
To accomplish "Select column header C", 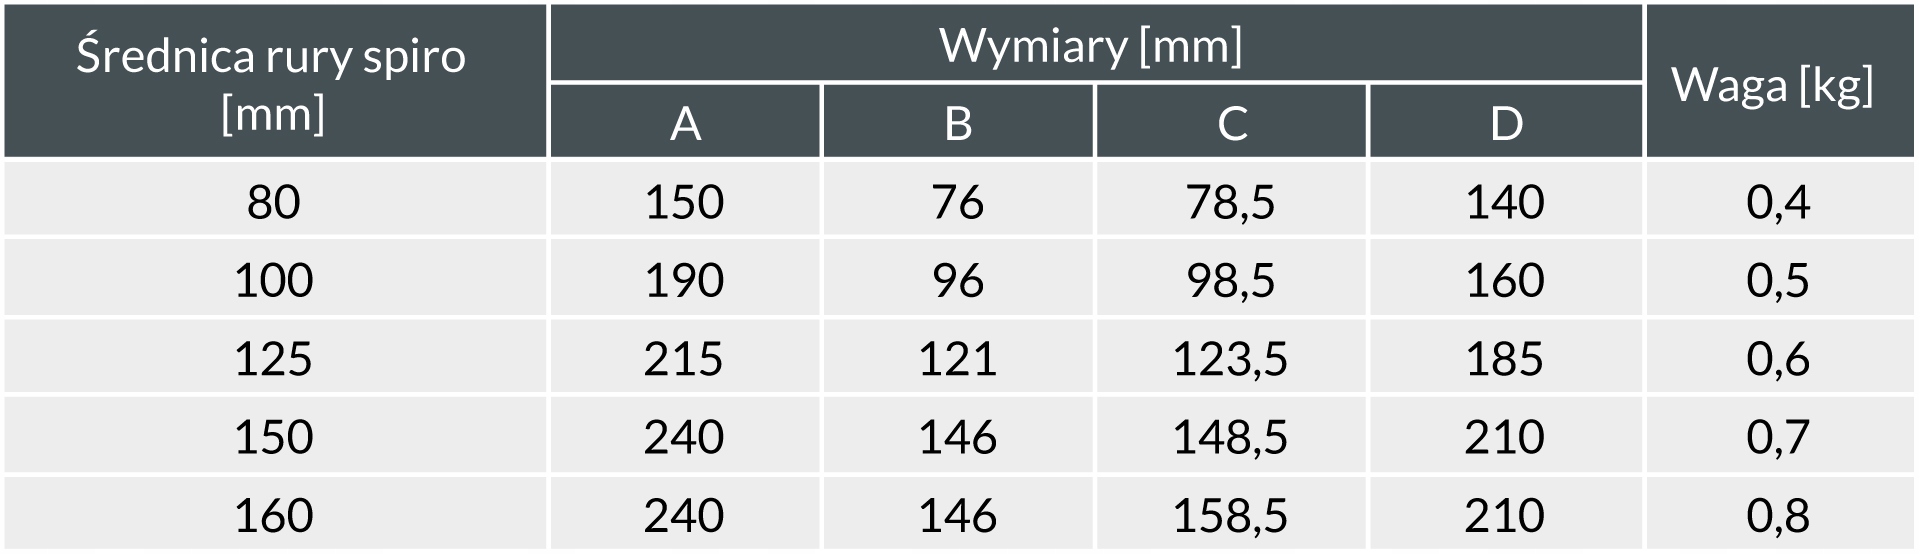I will point(1231,124).
